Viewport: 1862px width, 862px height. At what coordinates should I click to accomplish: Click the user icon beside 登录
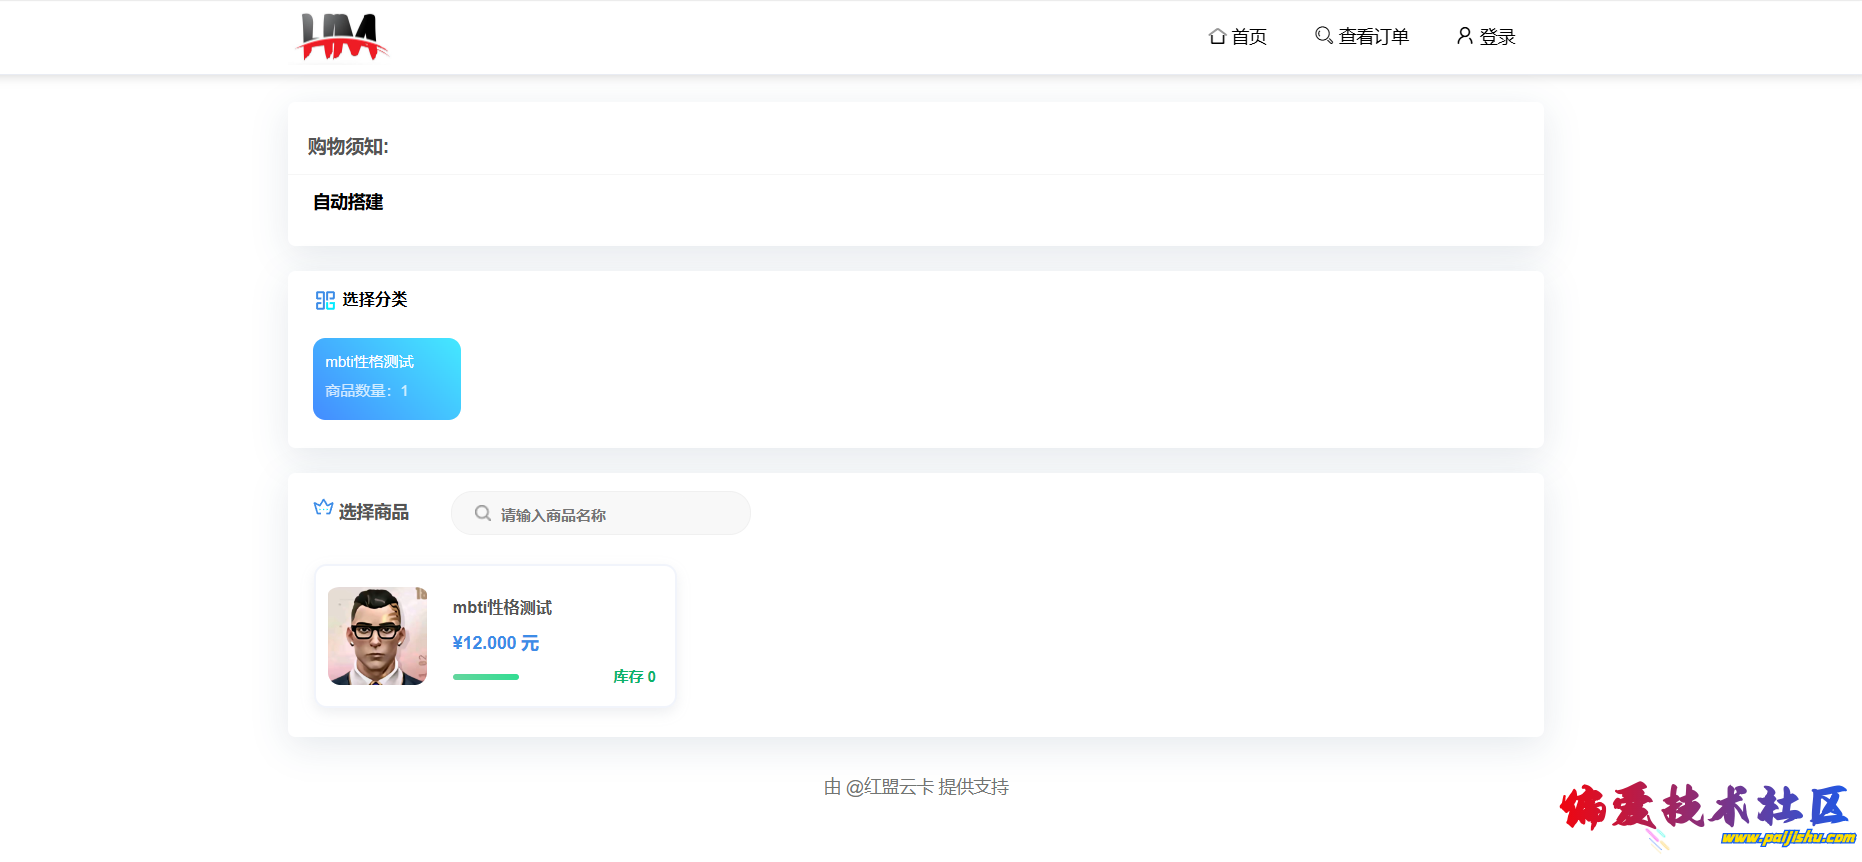(1464, 36)
